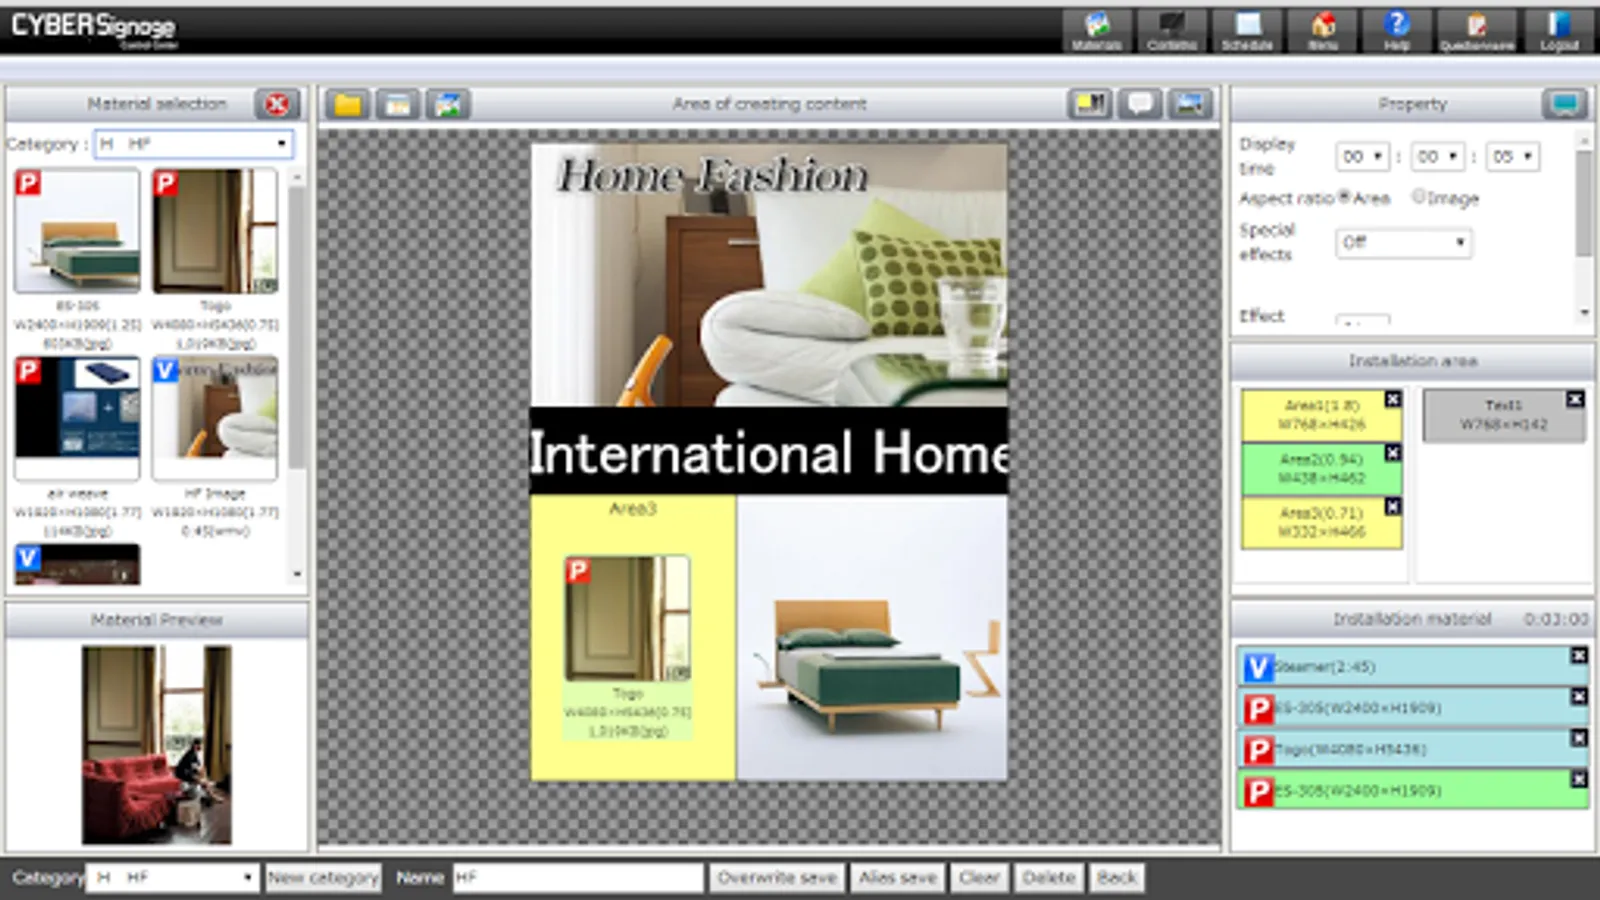Click the calendar-style icon beside the folder
This screenshot has height=900, width=1600.
coord(398,104)
